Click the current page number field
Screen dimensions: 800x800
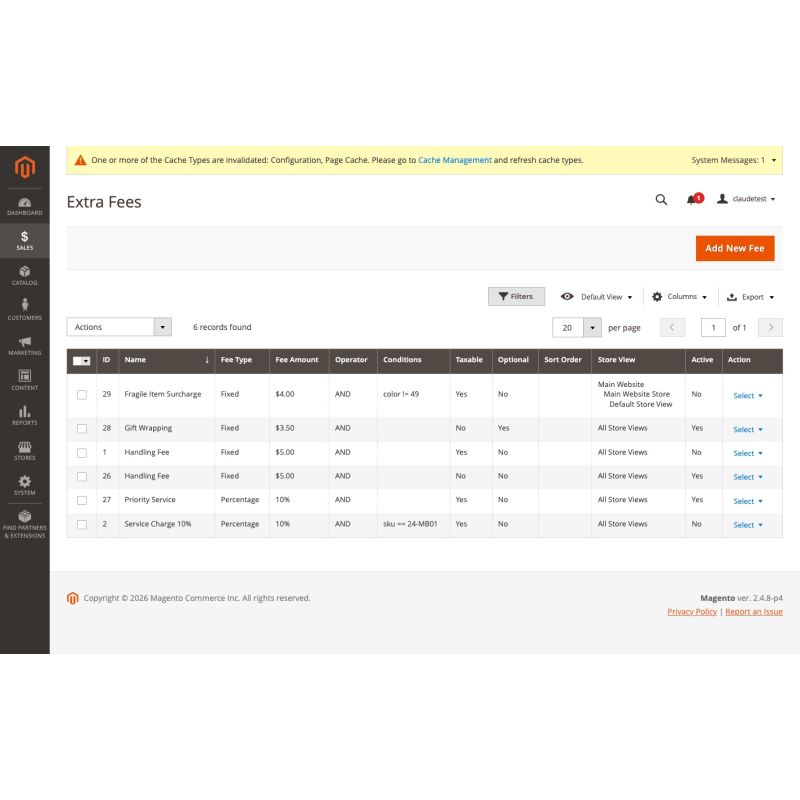click(713, 328)
